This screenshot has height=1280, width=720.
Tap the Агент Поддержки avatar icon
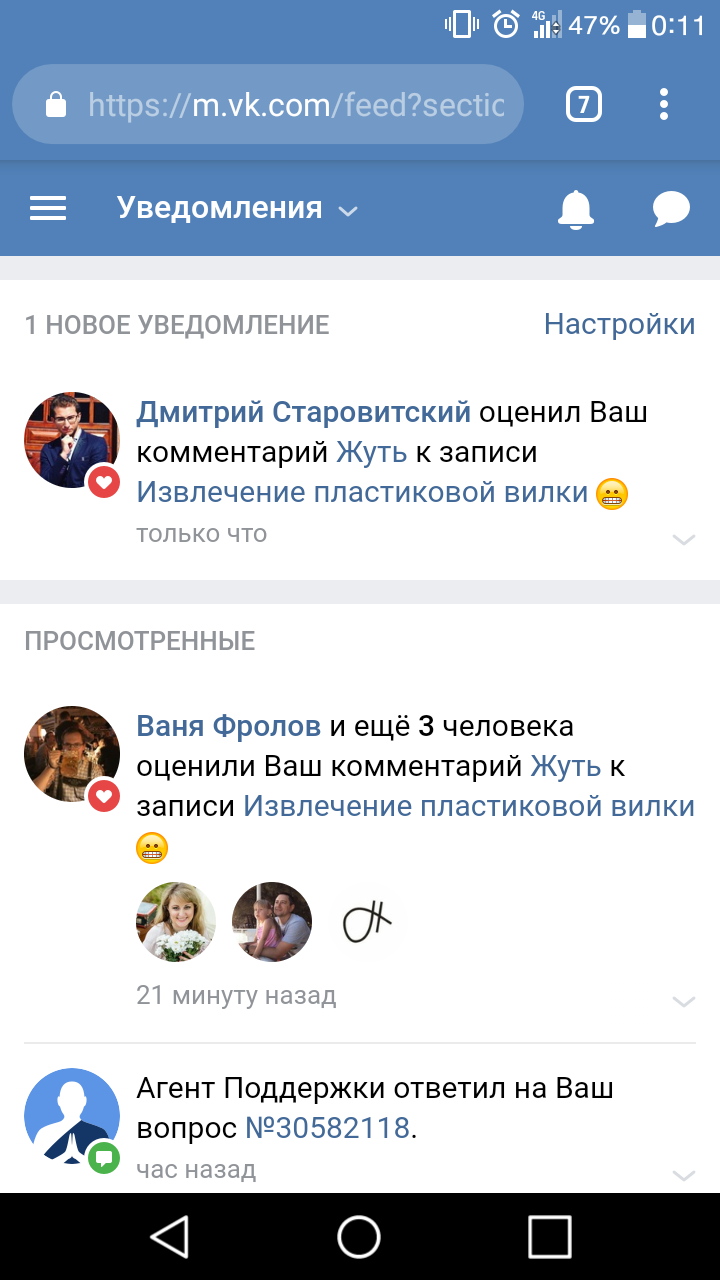(71, 1115)
